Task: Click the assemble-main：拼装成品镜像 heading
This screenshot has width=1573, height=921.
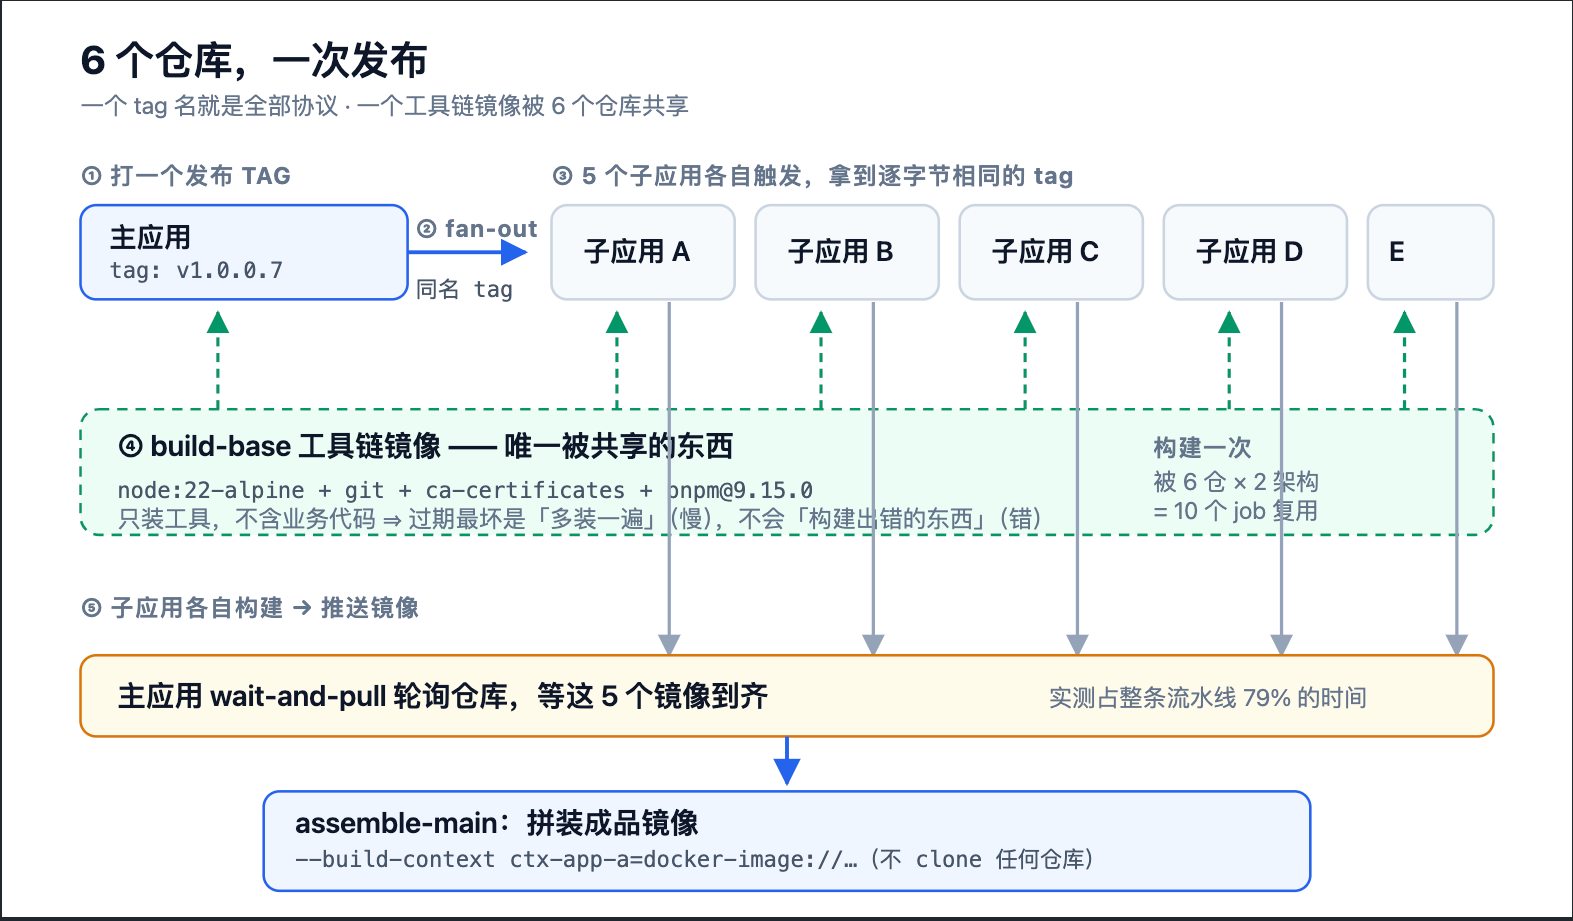Action: (x=497, y=823)
